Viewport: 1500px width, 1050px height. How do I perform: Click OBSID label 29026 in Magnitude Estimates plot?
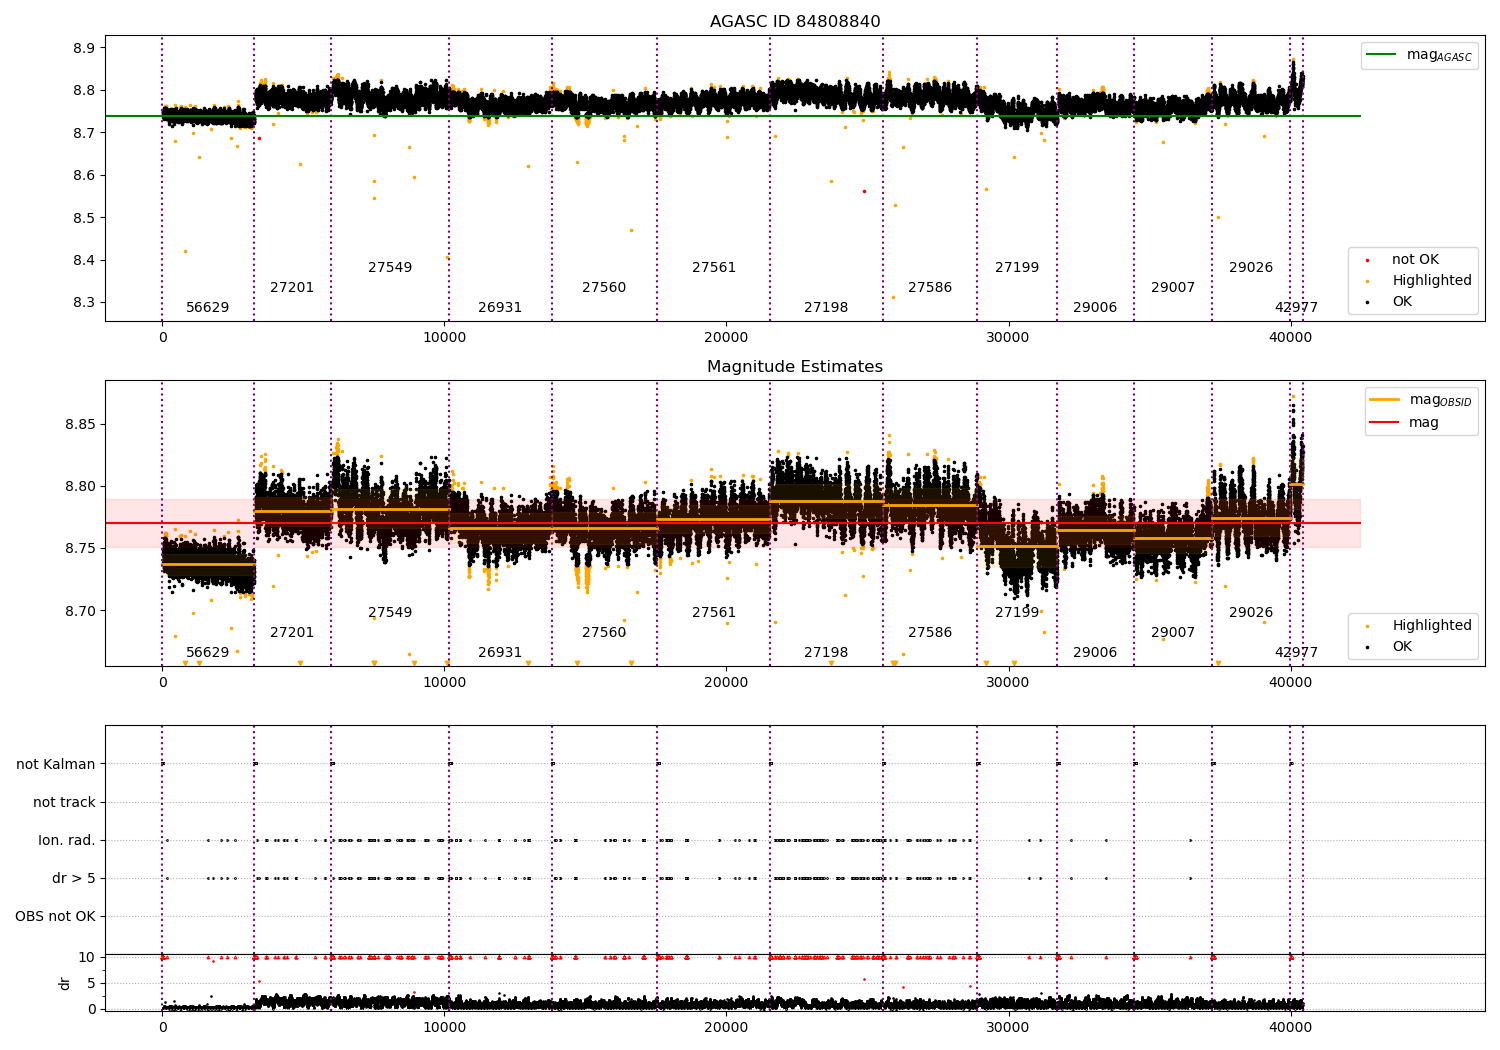pos(1251,613)
